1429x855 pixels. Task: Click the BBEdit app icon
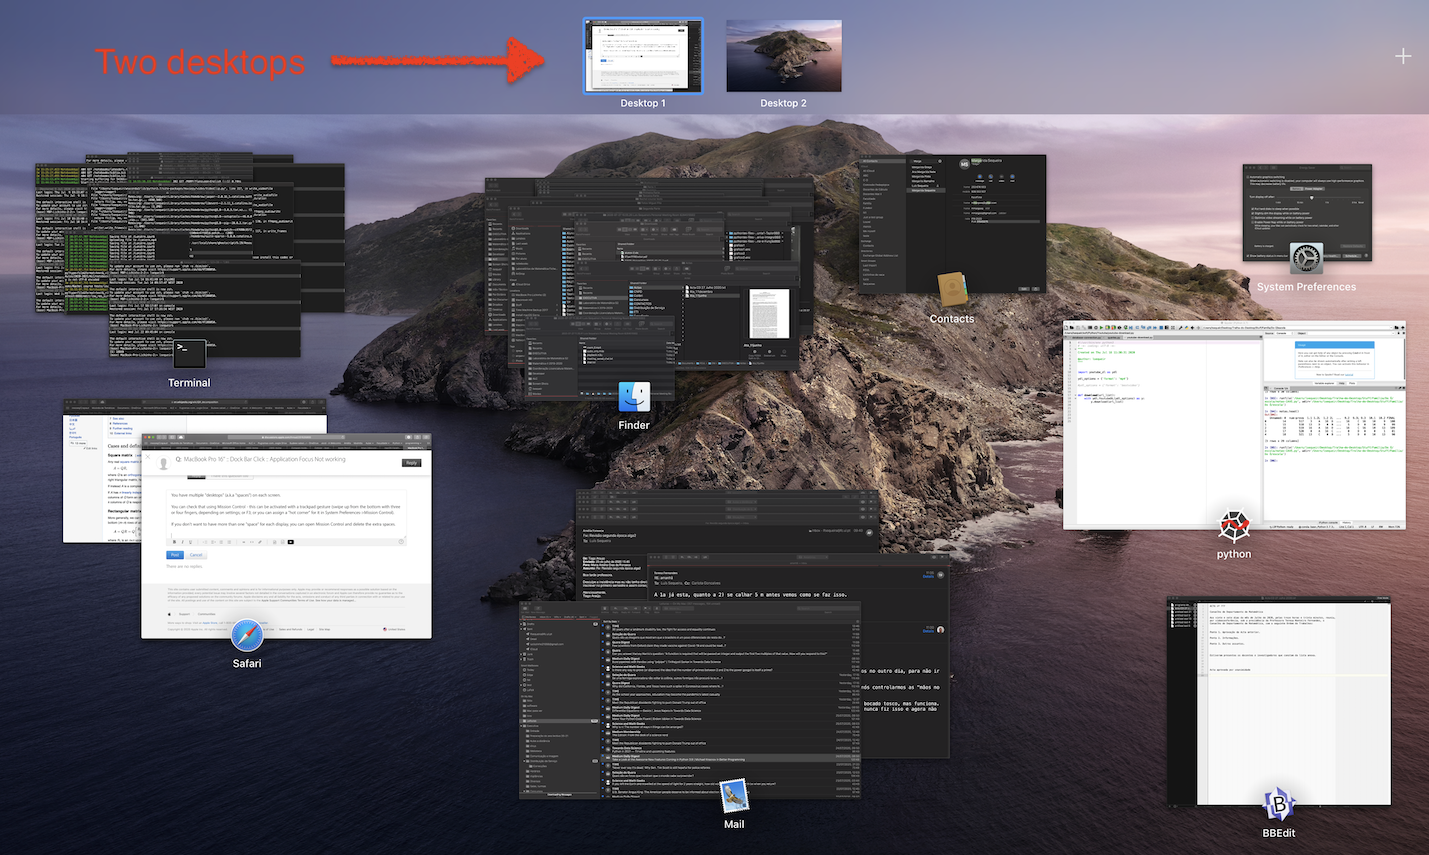tap(1278, 803)
